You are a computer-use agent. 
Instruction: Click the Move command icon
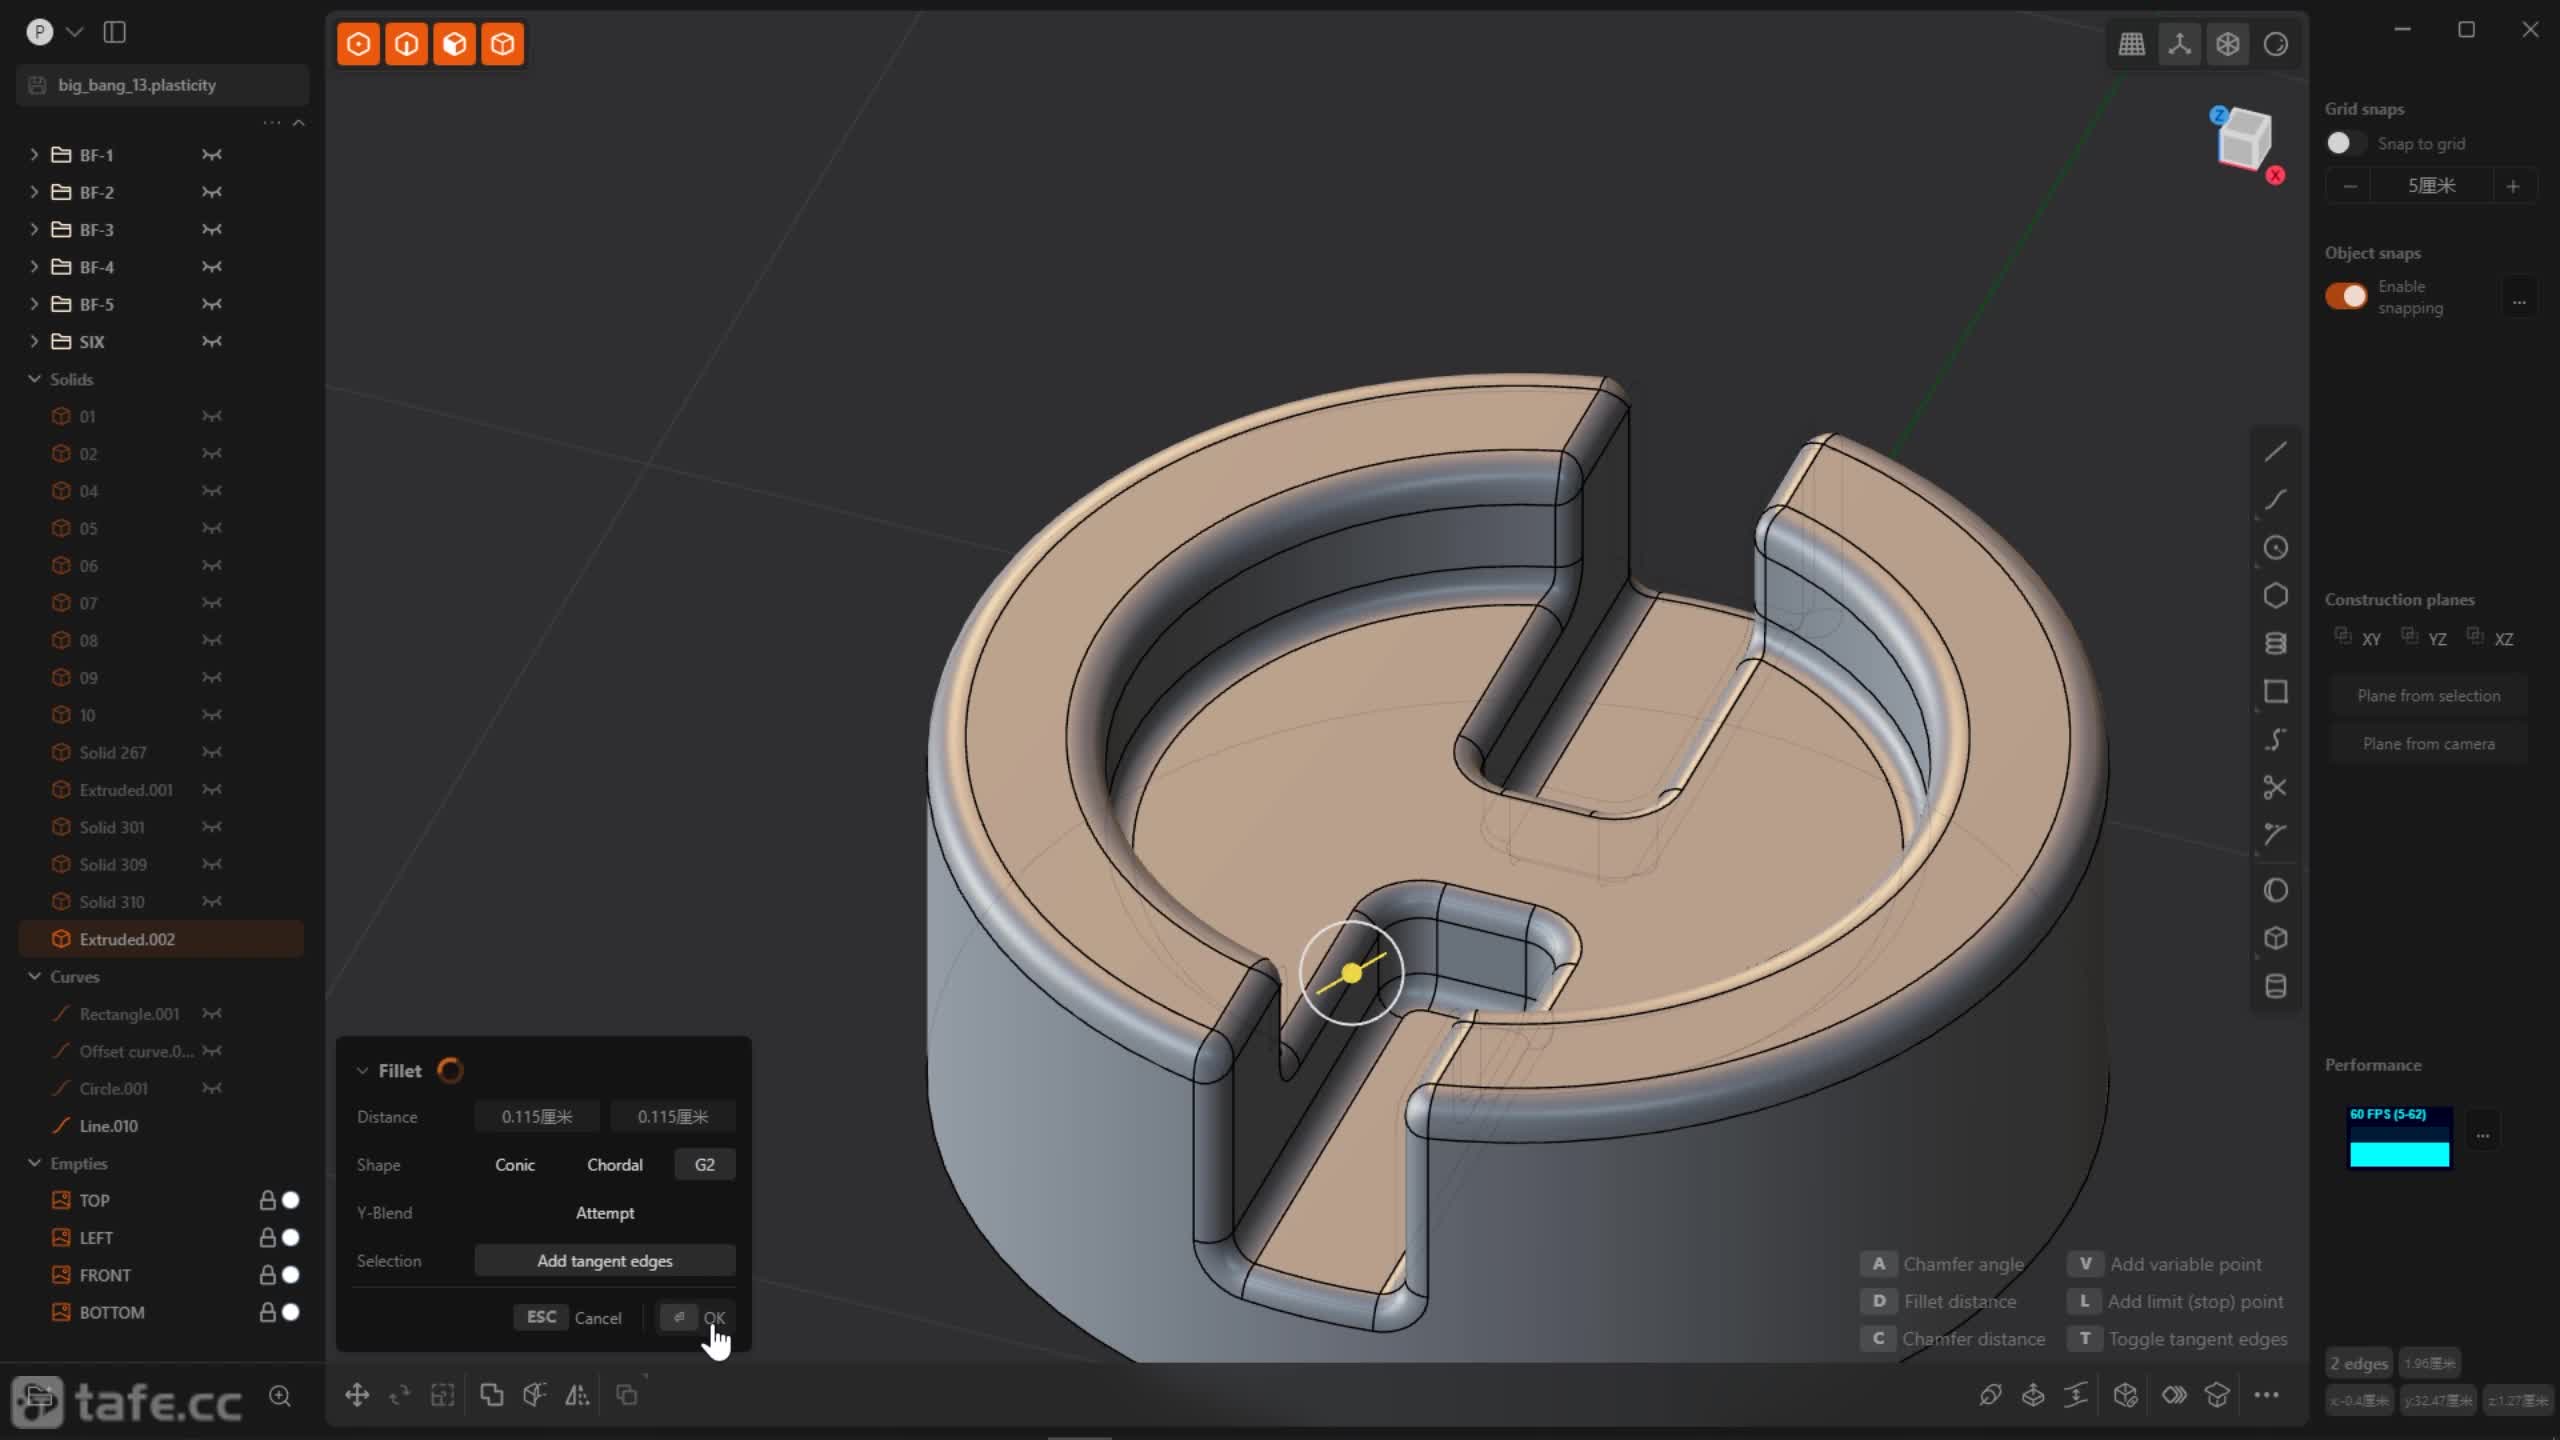357,1395
